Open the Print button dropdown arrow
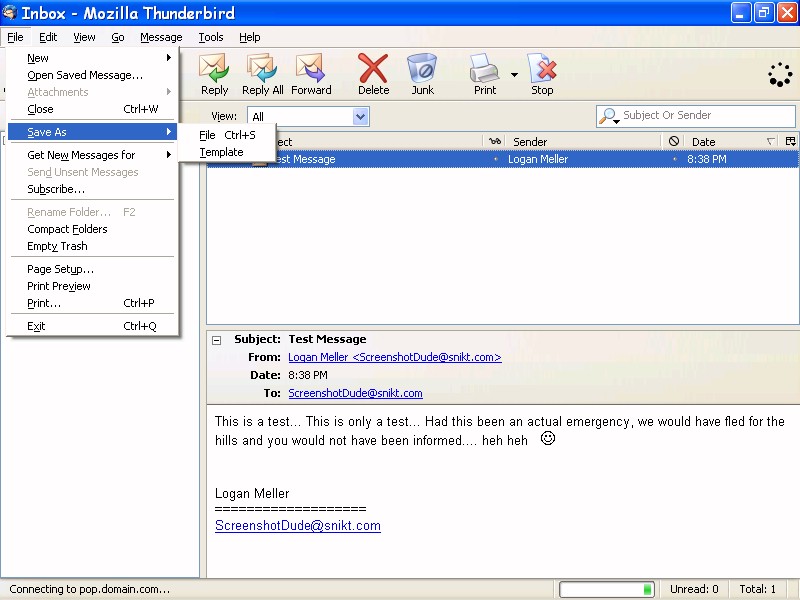 514,74
